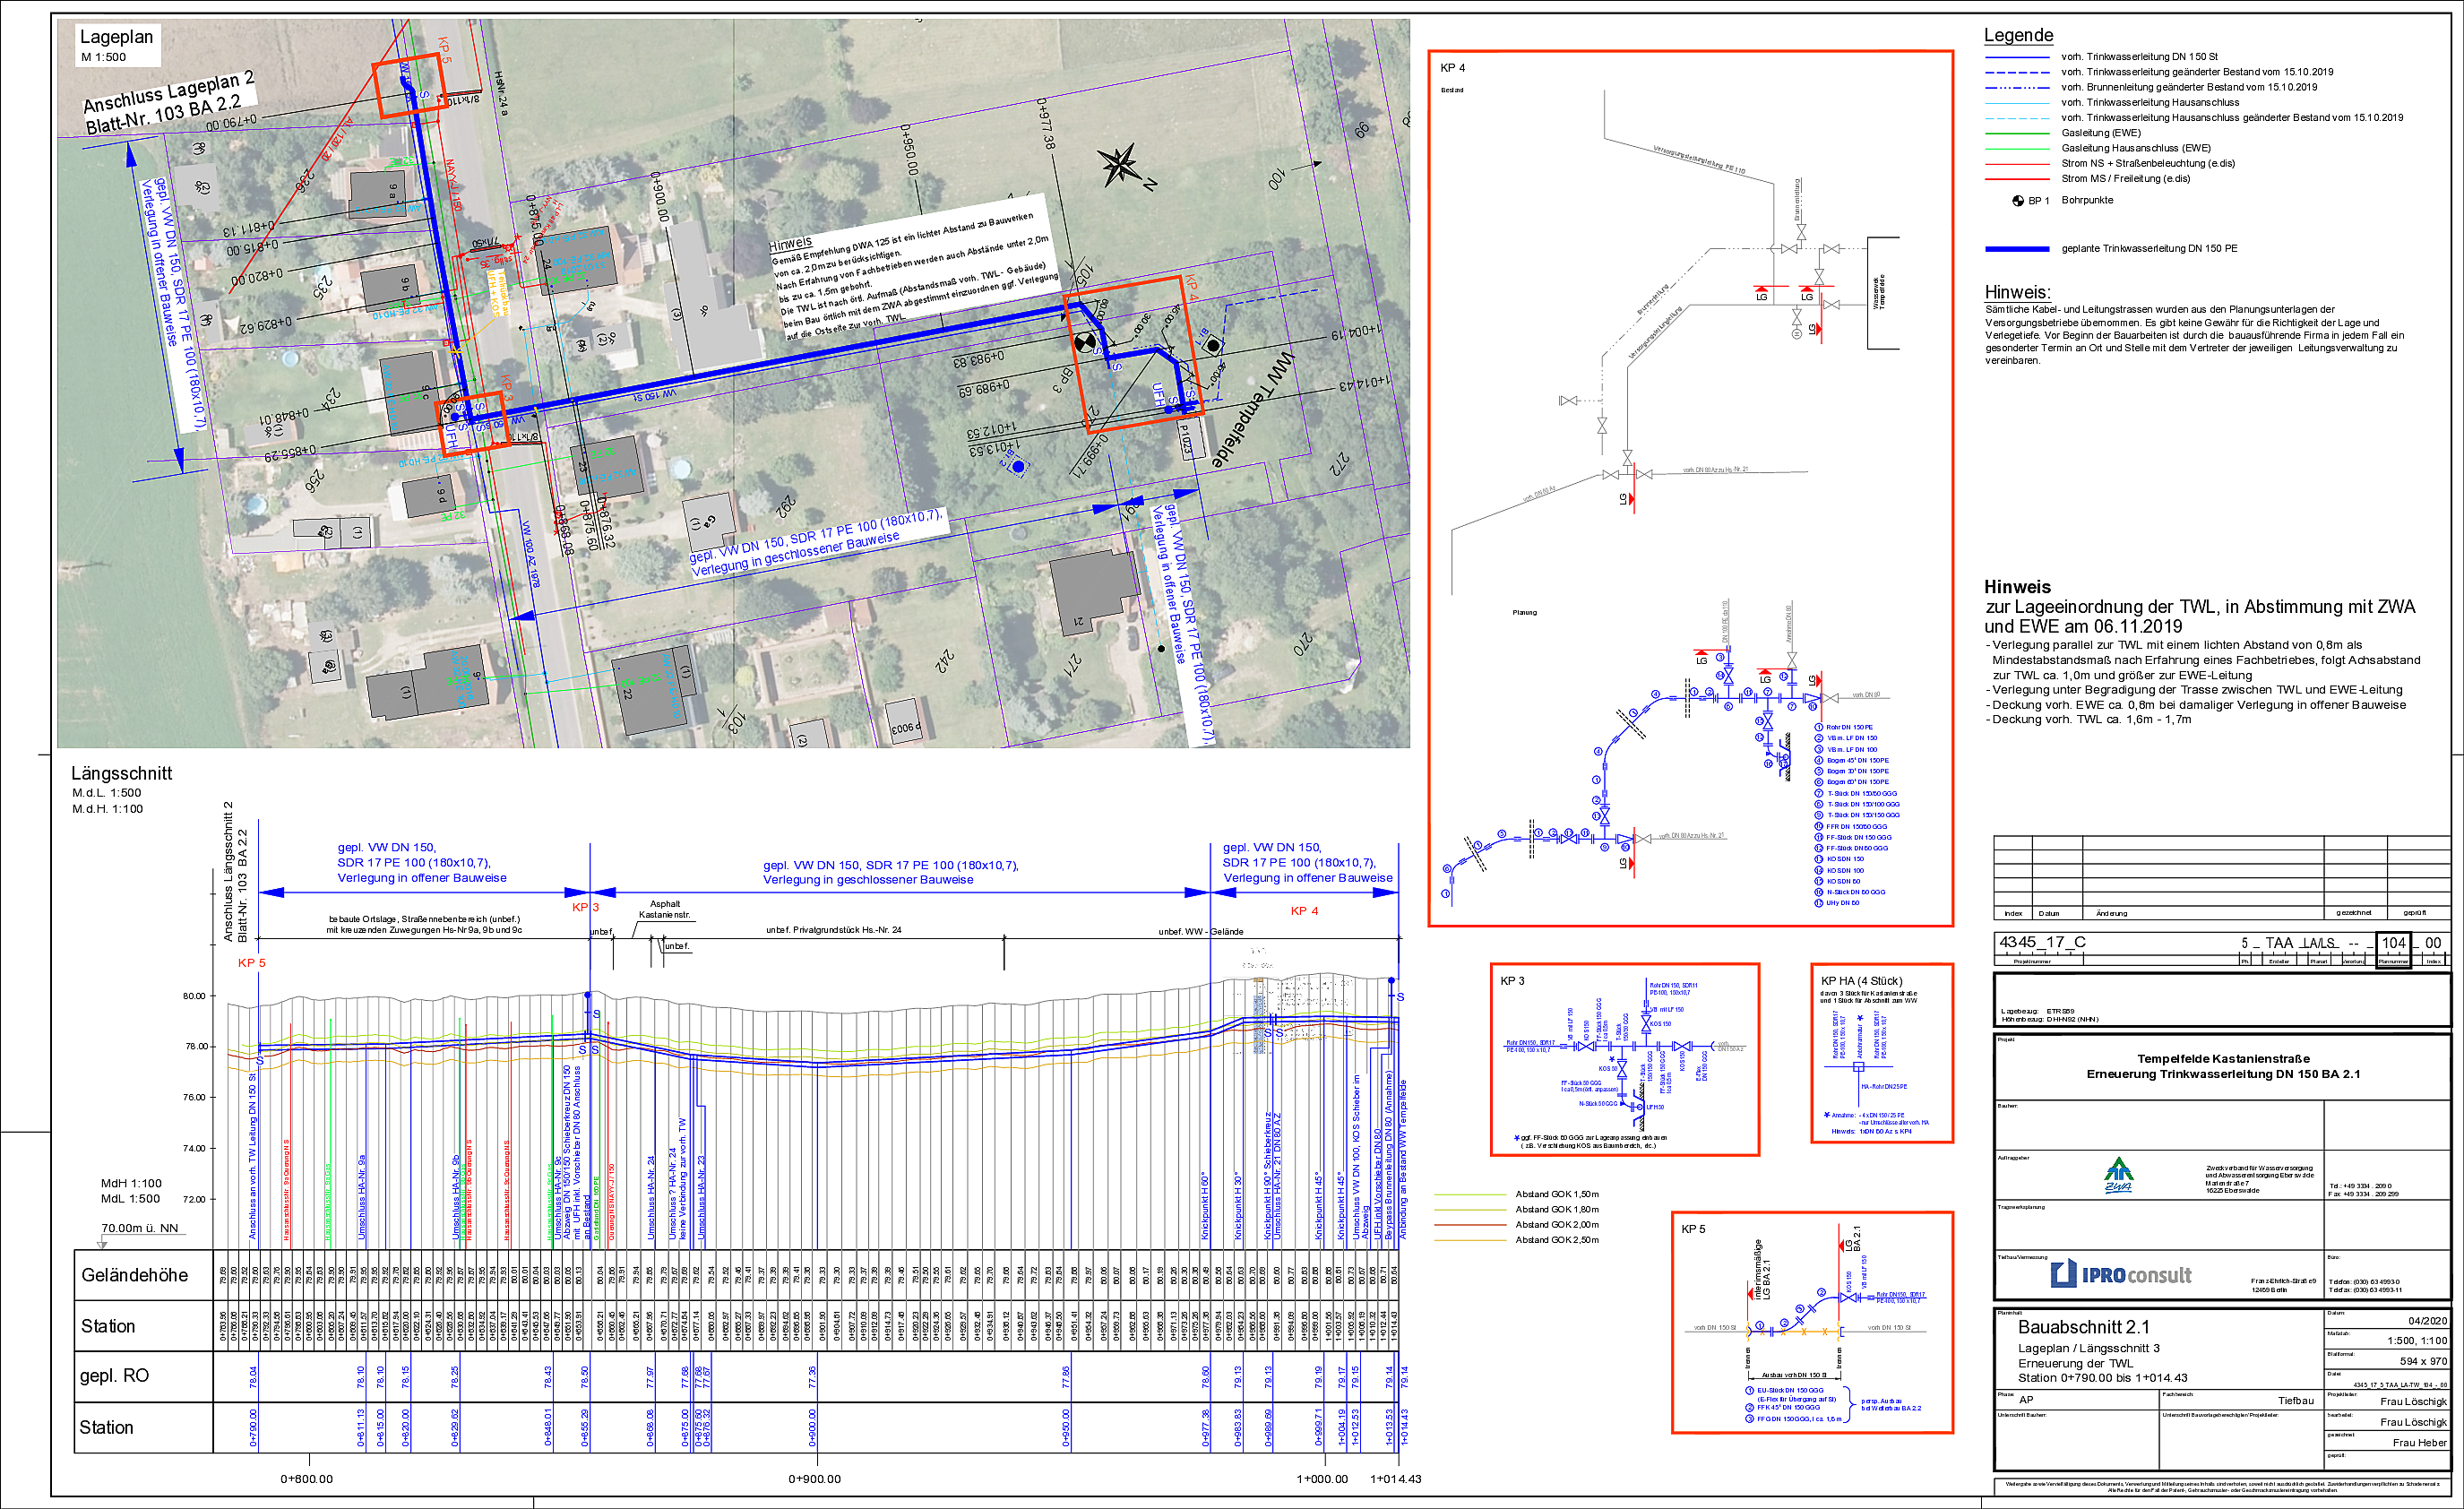Click the plan number 104 field
This screenshot has height=1509, width=2464.
point(2393,943)
